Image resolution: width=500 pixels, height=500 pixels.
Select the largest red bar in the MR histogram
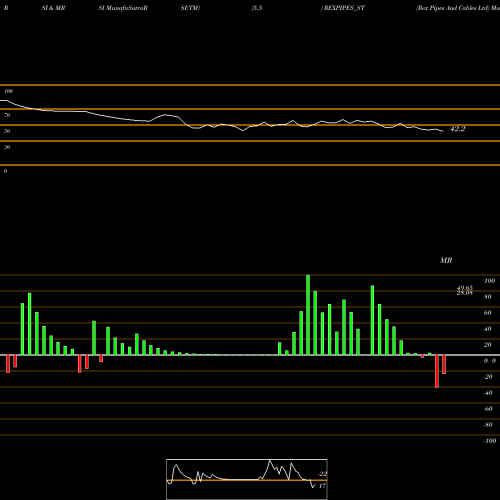click(x=437, y=371)
